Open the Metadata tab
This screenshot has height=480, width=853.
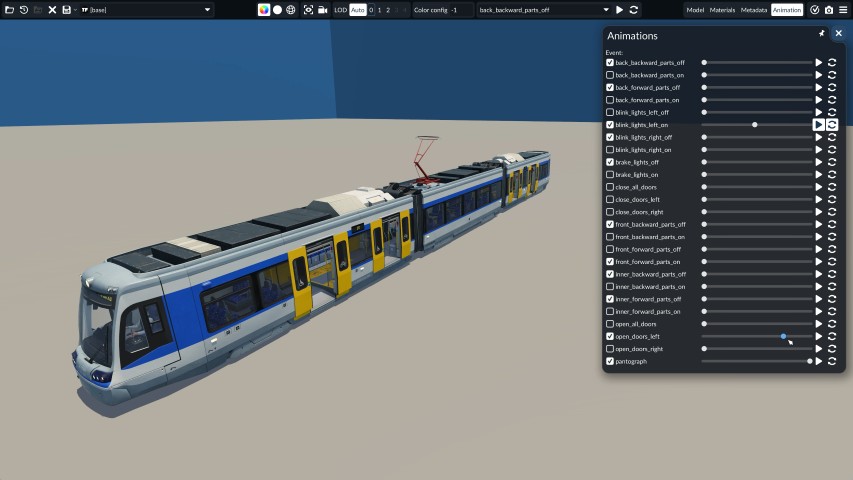click(x=753, y=10)
